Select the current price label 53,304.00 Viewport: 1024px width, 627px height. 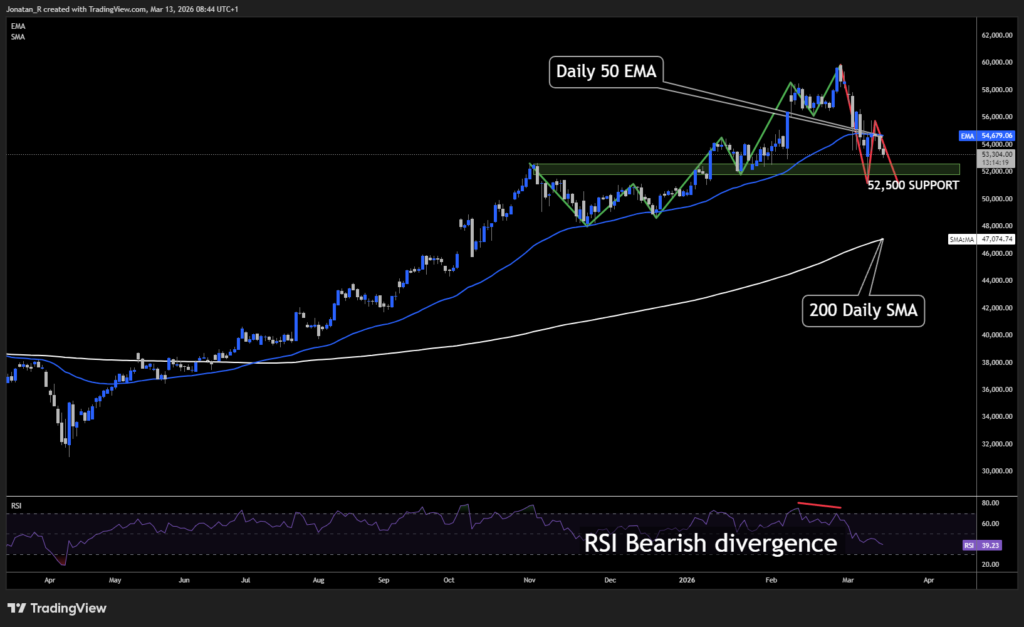[x=996, y=155]
